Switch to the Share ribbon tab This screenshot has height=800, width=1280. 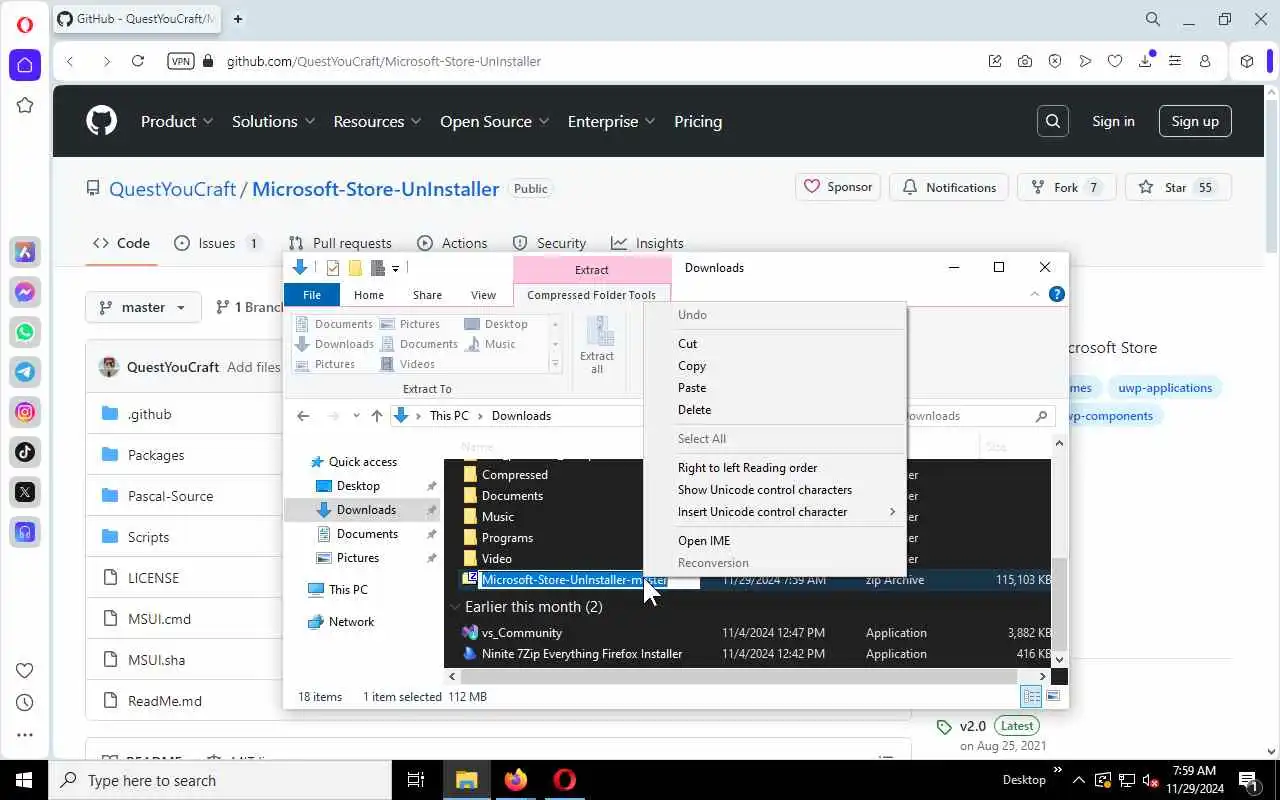427,295
